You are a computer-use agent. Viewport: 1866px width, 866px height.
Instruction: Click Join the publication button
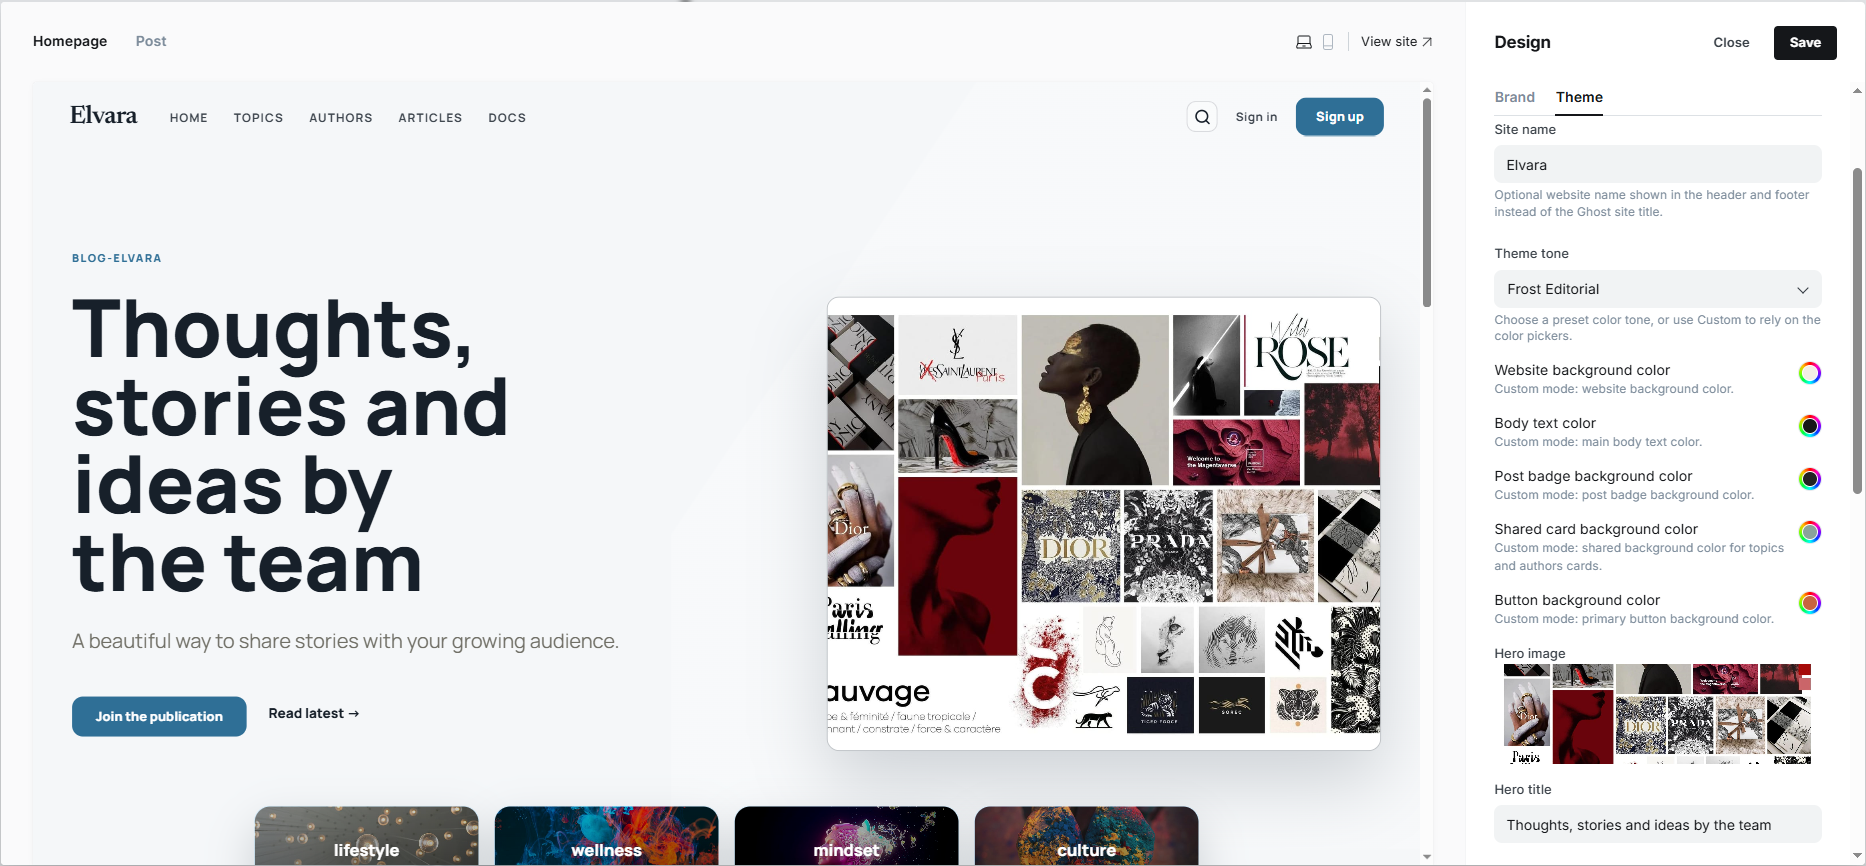[159, 716]
